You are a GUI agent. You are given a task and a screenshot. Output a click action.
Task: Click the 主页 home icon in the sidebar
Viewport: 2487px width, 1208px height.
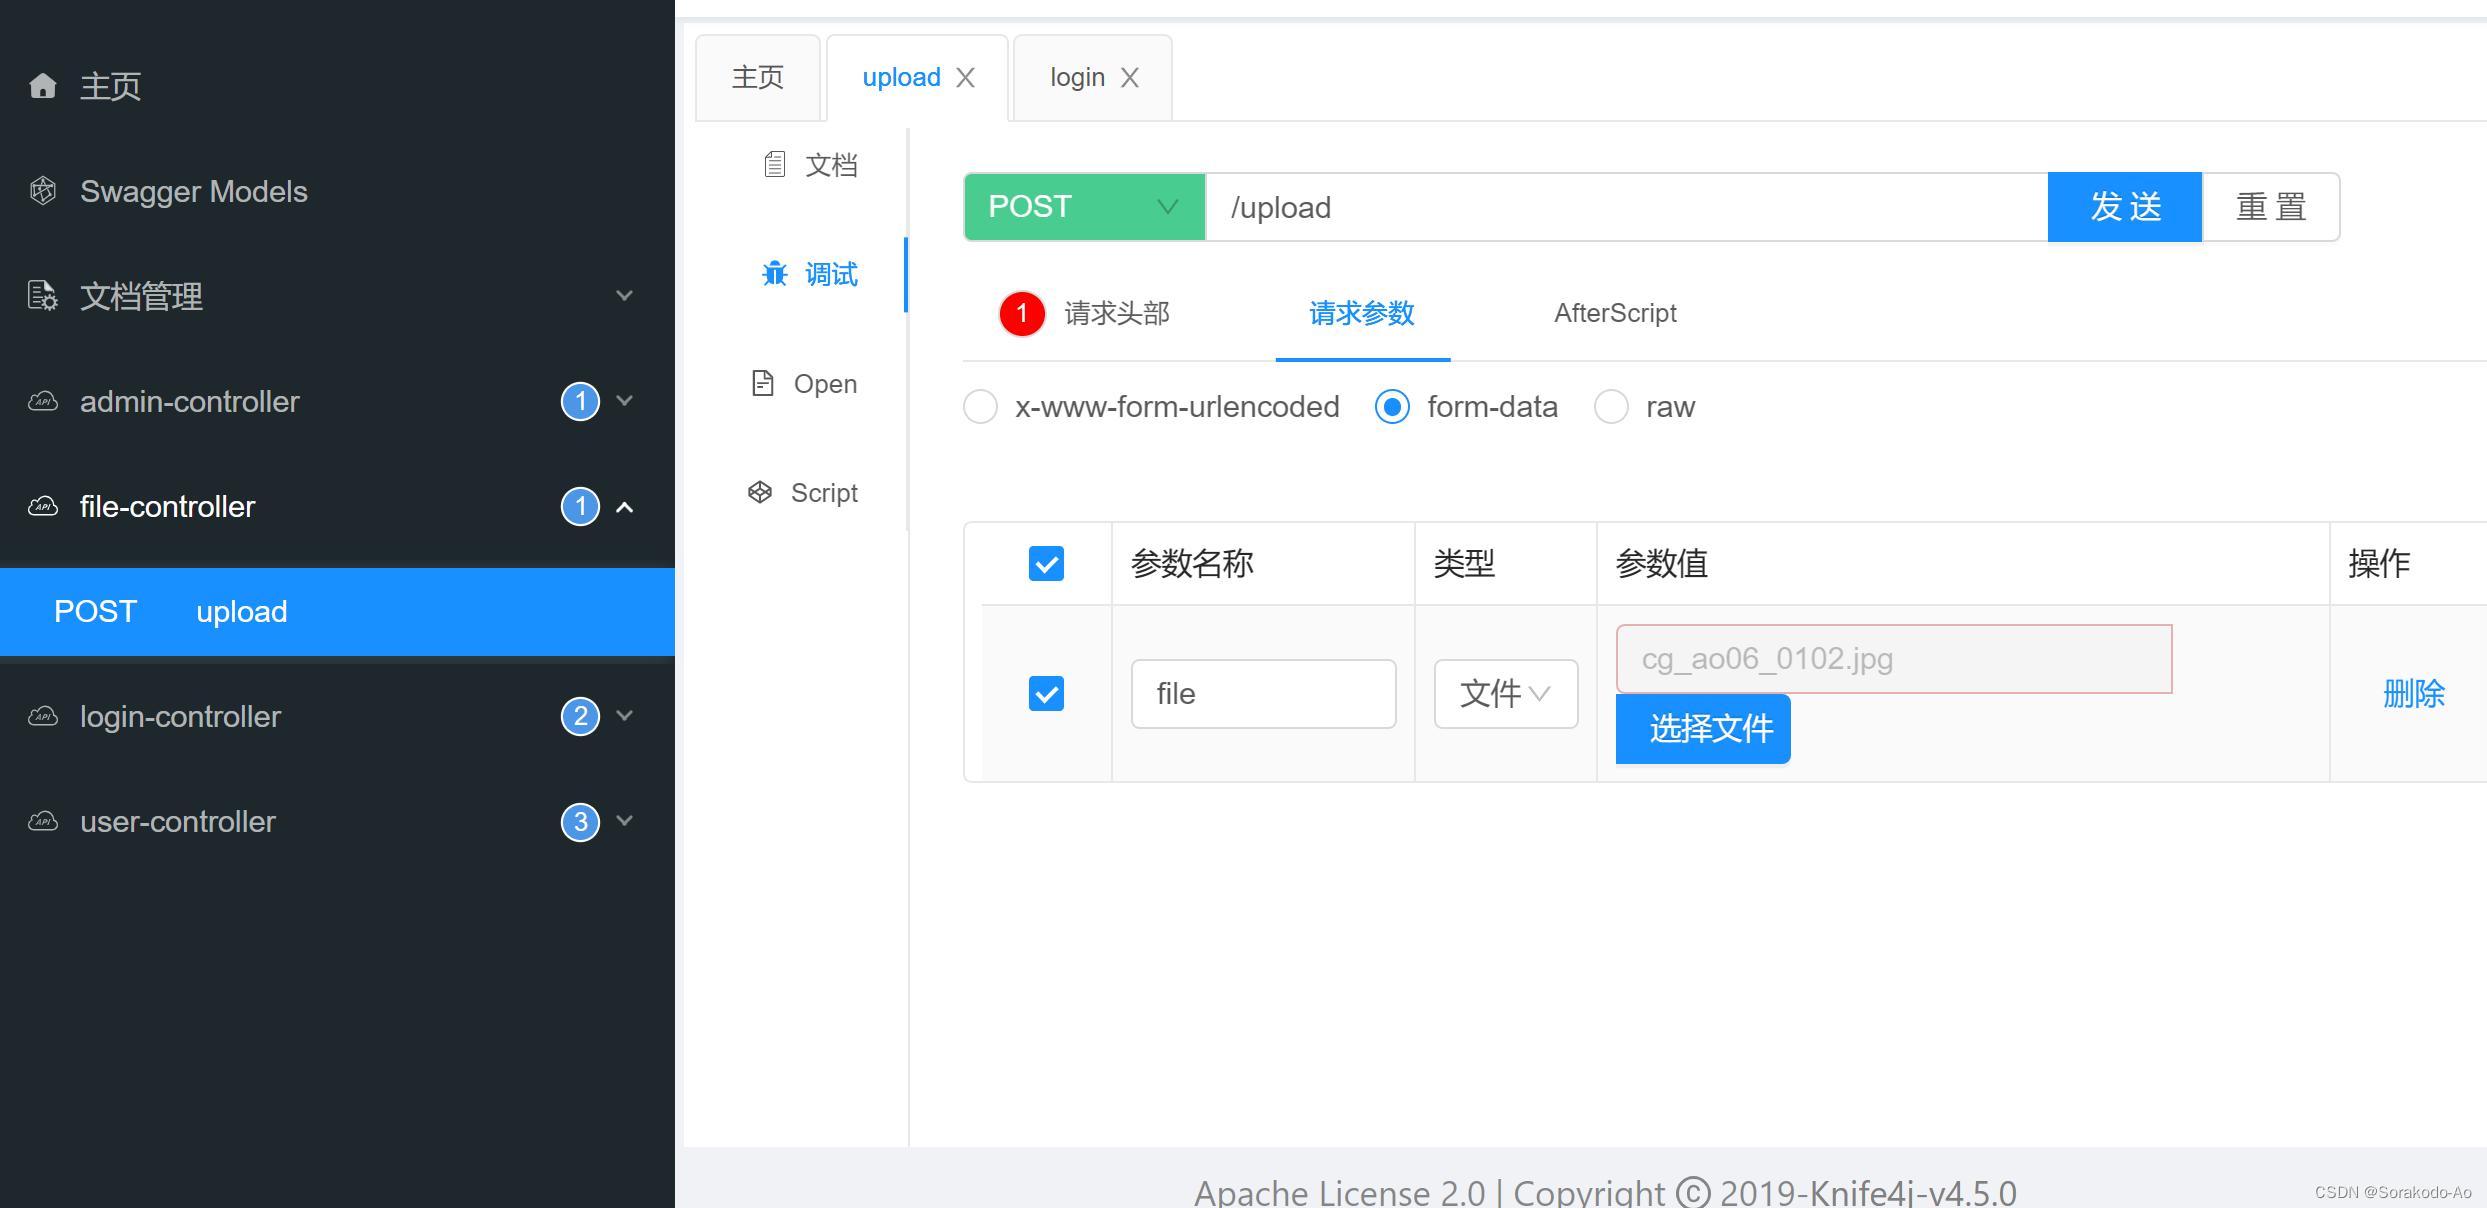pos(43,86)
